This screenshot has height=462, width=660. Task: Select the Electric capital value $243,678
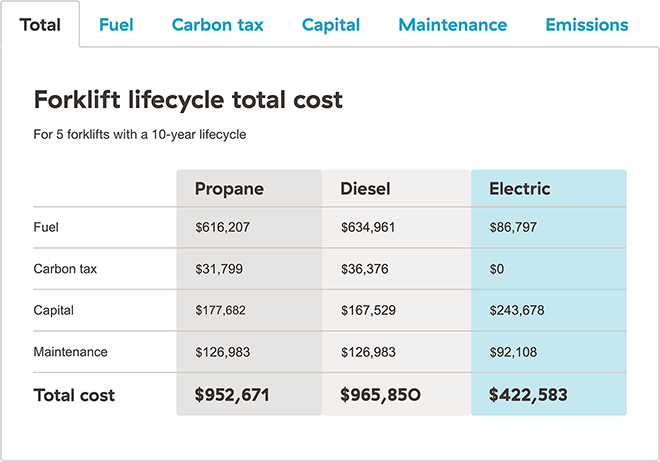pos(517,311)
